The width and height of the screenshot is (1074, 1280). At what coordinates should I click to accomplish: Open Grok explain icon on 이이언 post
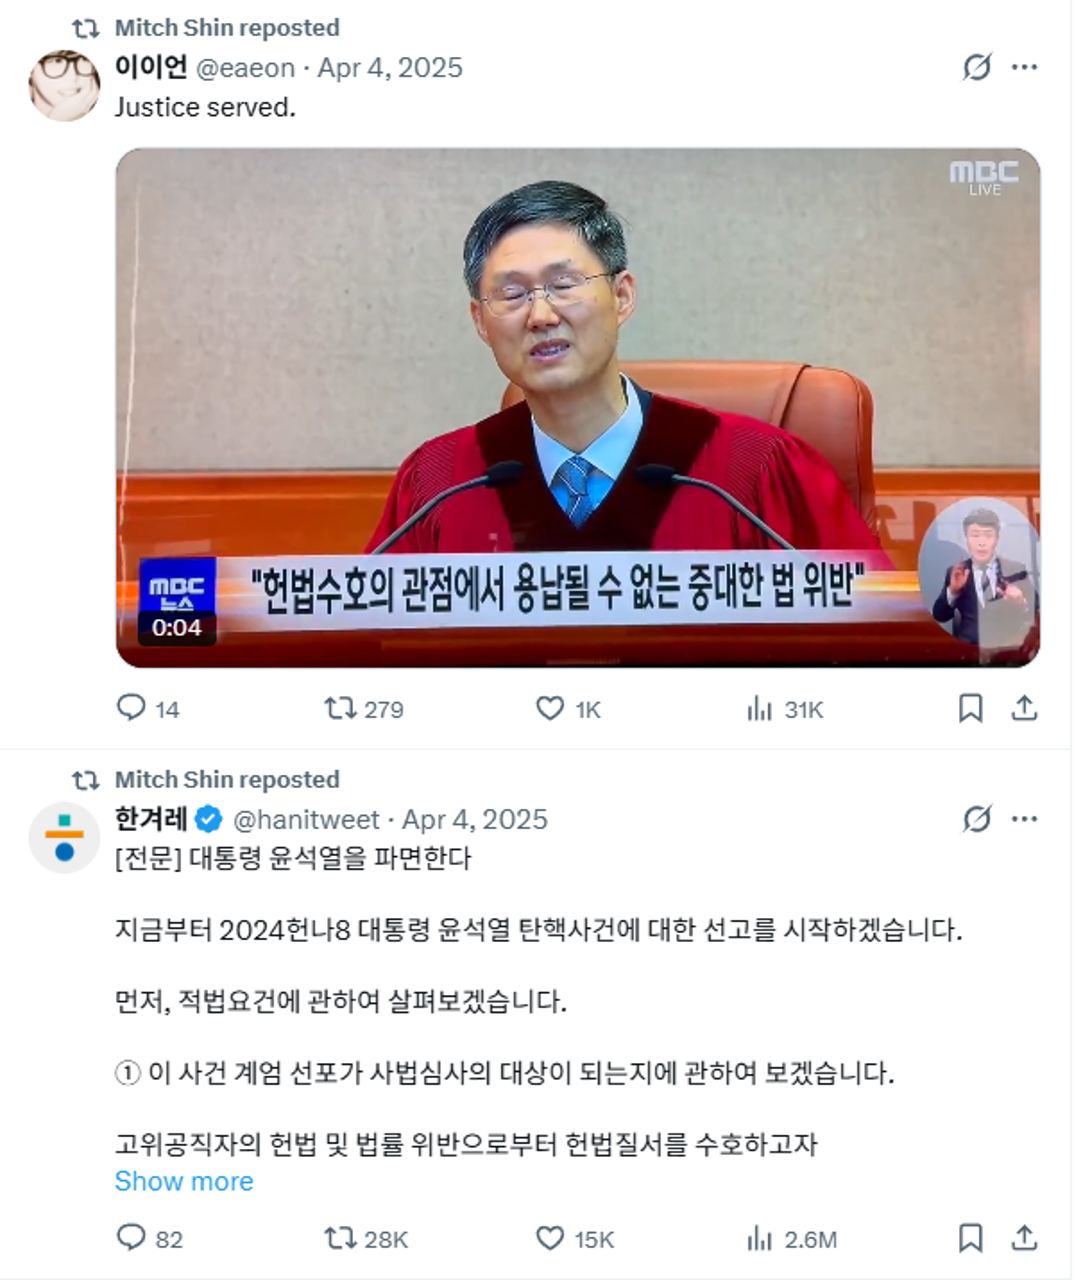click(976, 67)
